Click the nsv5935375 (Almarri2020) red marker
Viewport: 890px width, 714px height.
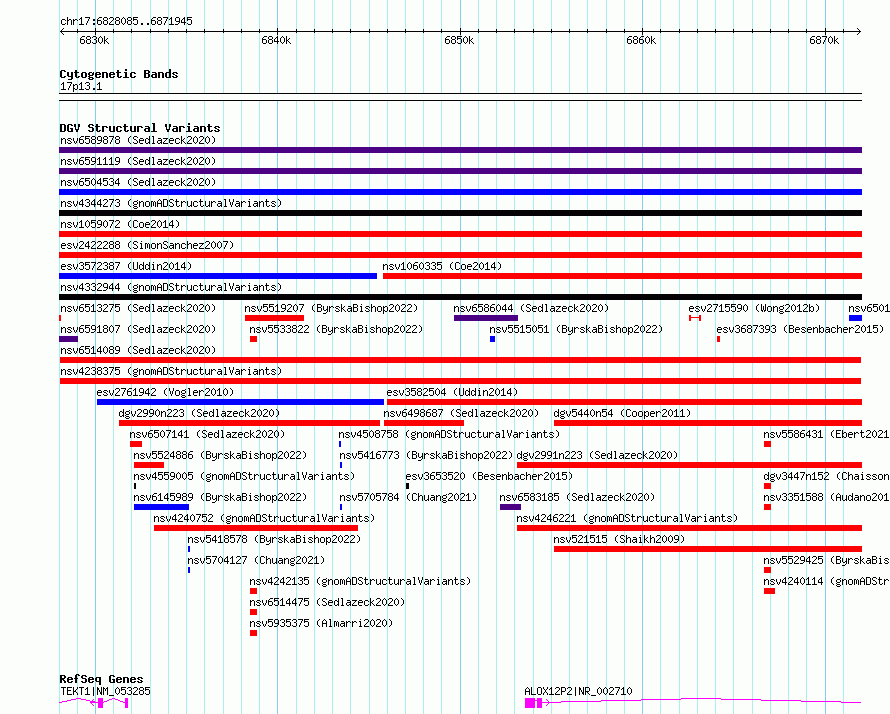click(254, 633)
